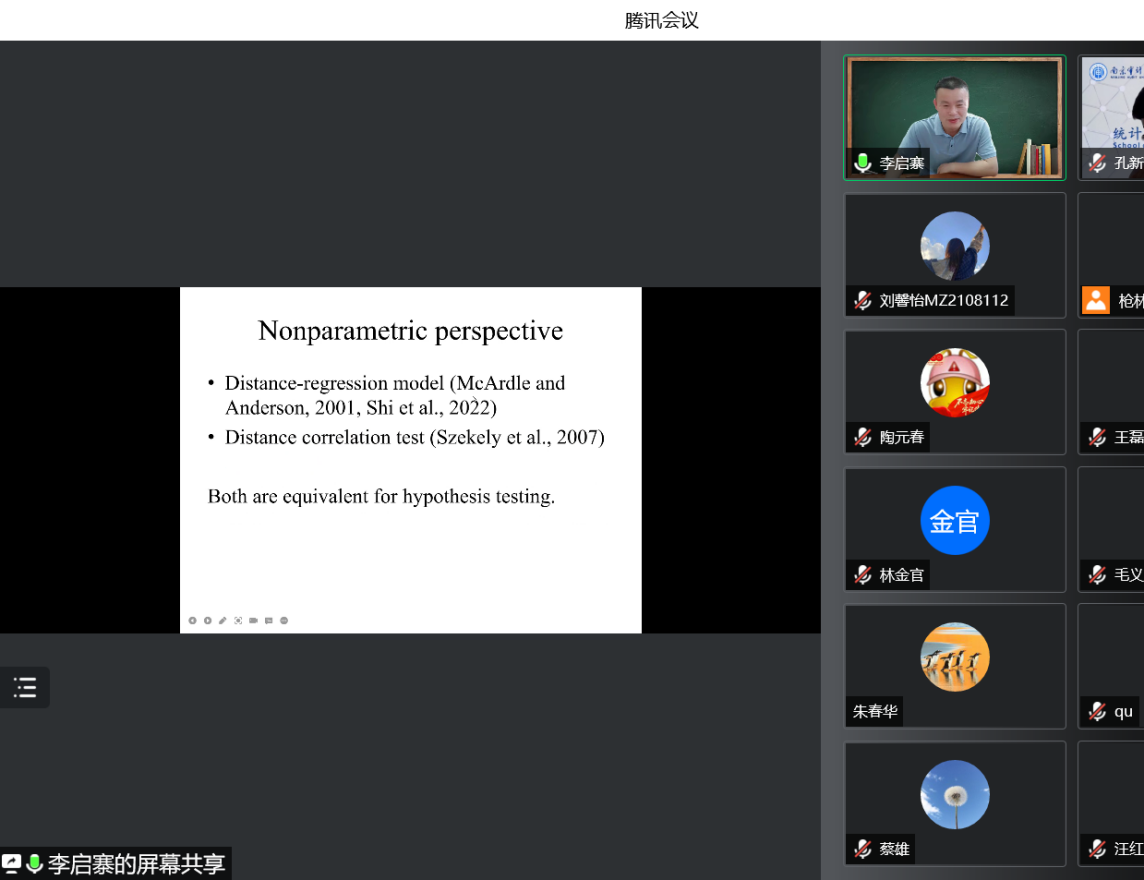Select the pen annotation tool on slide
The image size is (1144, 880).
point(223,621)
